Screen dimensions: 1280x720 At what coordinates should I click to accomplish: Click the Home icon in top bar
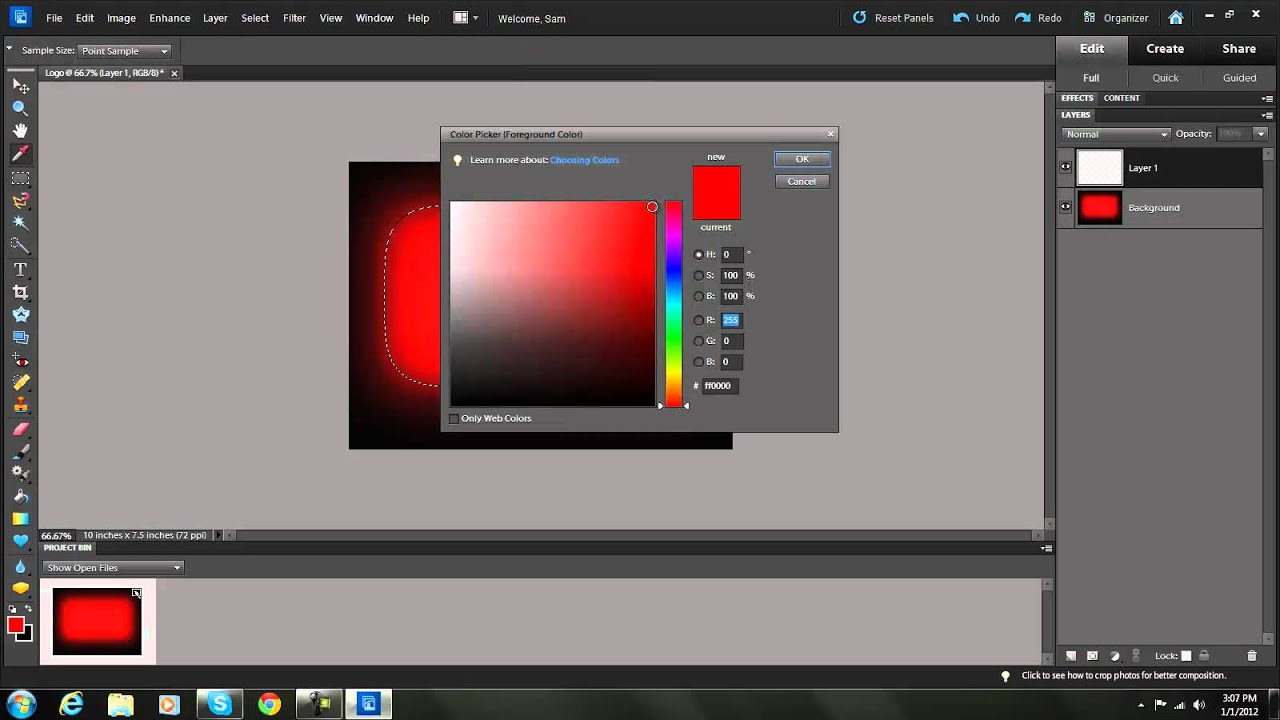coord(1176,18)
